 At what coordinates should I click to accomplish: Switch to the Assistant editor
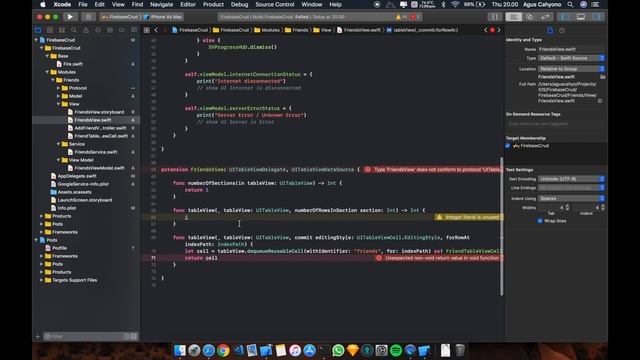pos(529,17)
